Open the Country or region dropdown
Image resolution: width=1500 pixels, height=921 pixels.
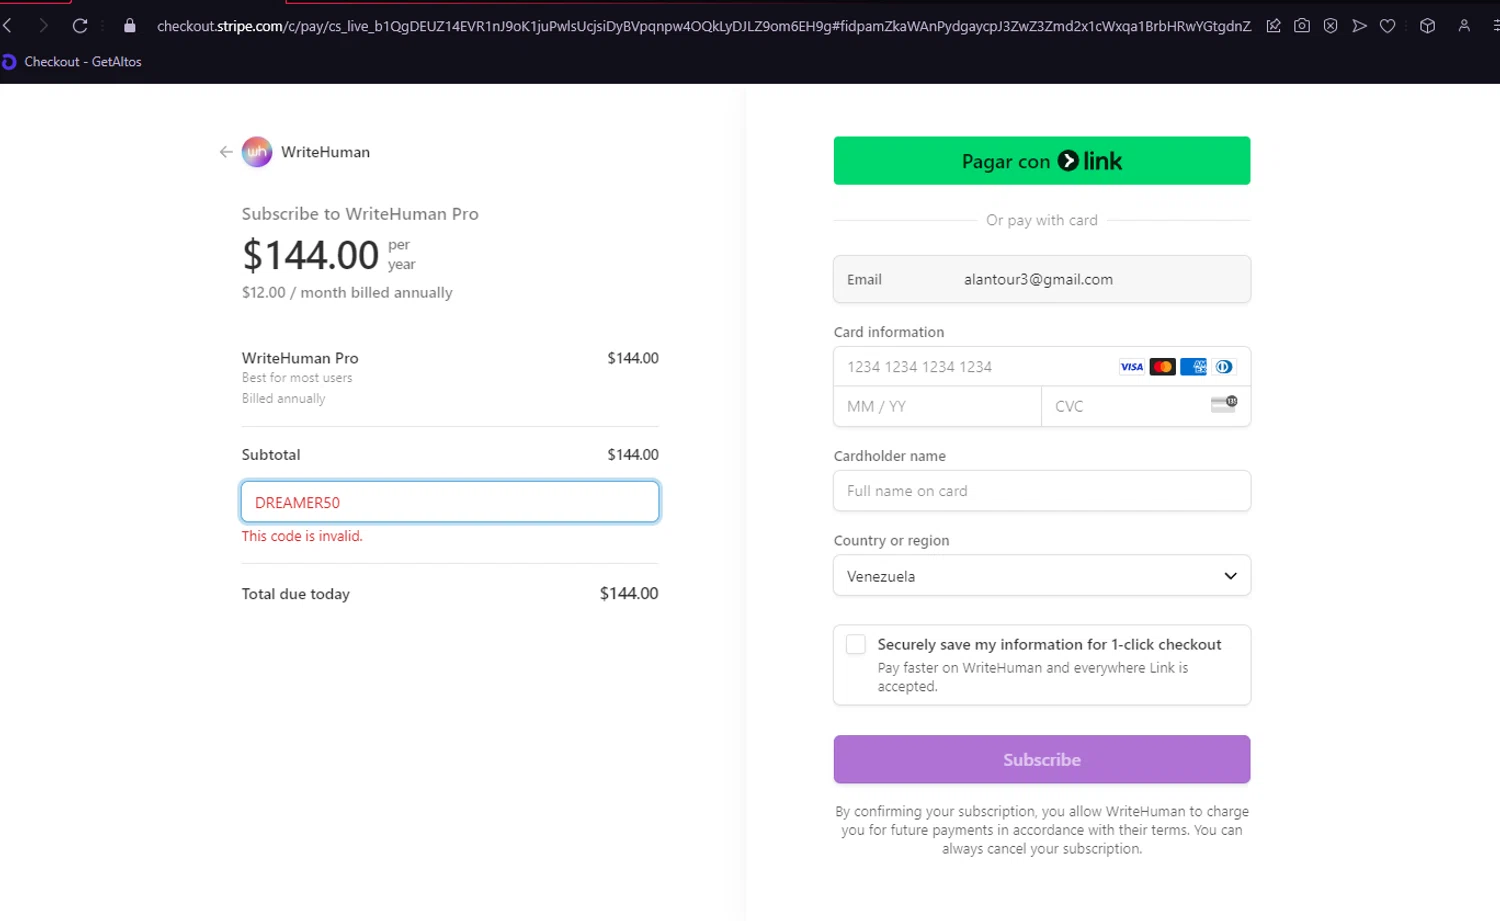(1042, 576)
